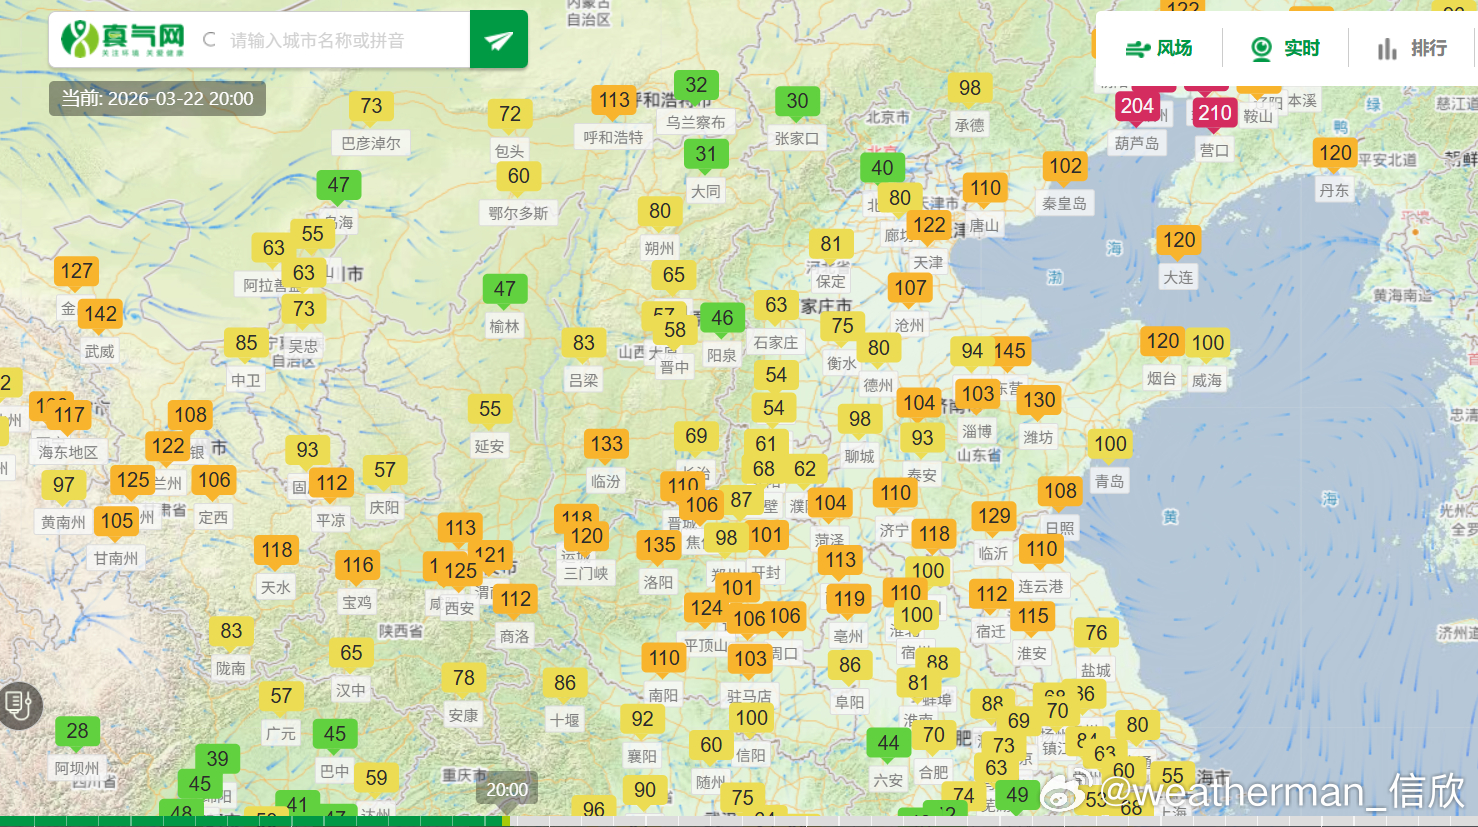Choose the 86 marker for 十堰
This screenshot has width=1478, height=827.
pyautogui.click(x=565, y=683)
